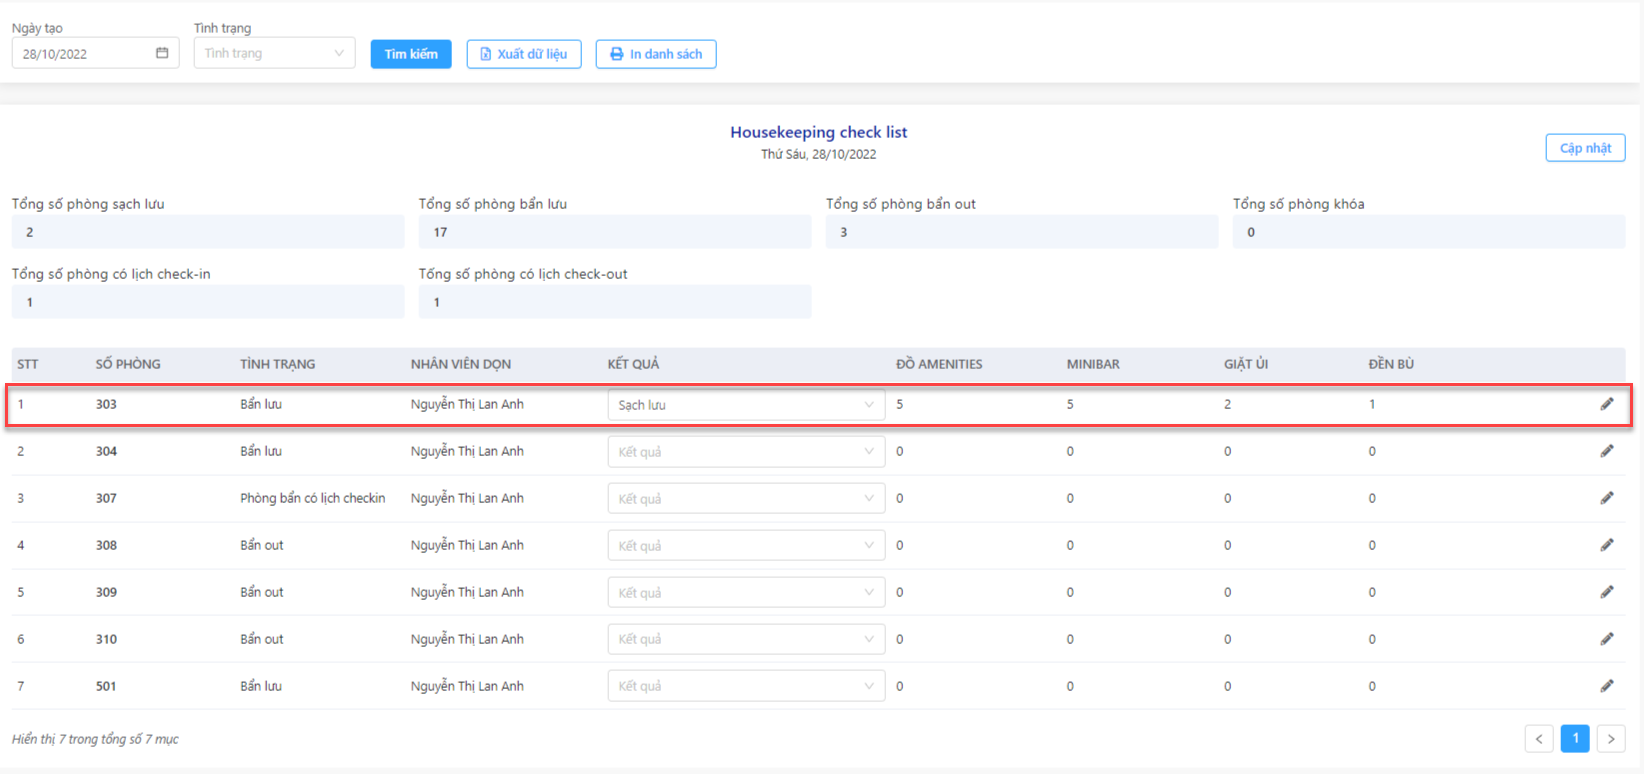Image resolution: width=1644 pixels, height=774 pixels.
Task: Click the pencil edit icon for room 308
Action: click(x=1607, y=545)
